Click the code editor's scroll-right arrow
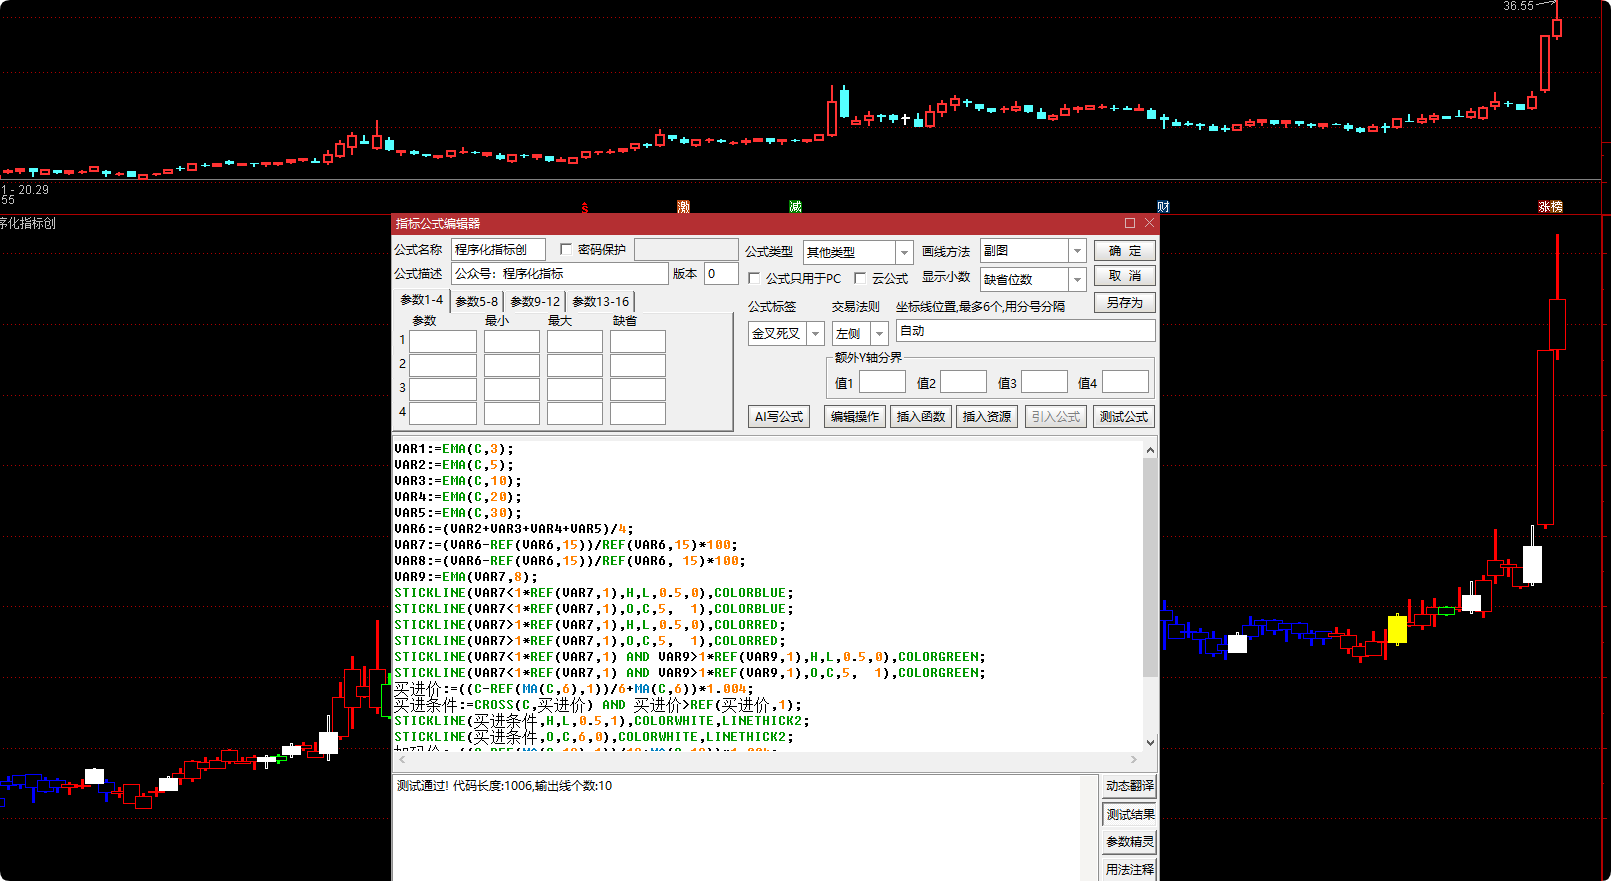 click(x=1134, y=760)
